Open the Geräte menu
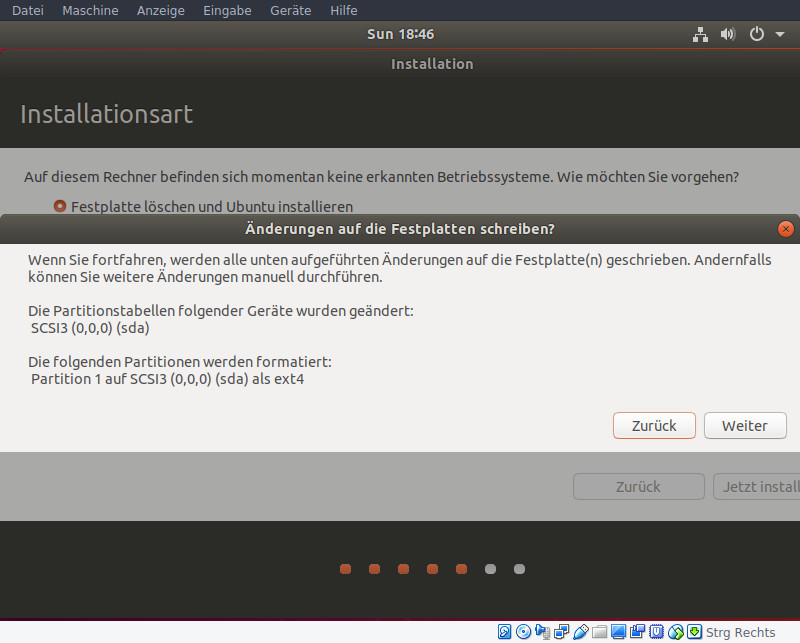800x643 pixels. 290,10
